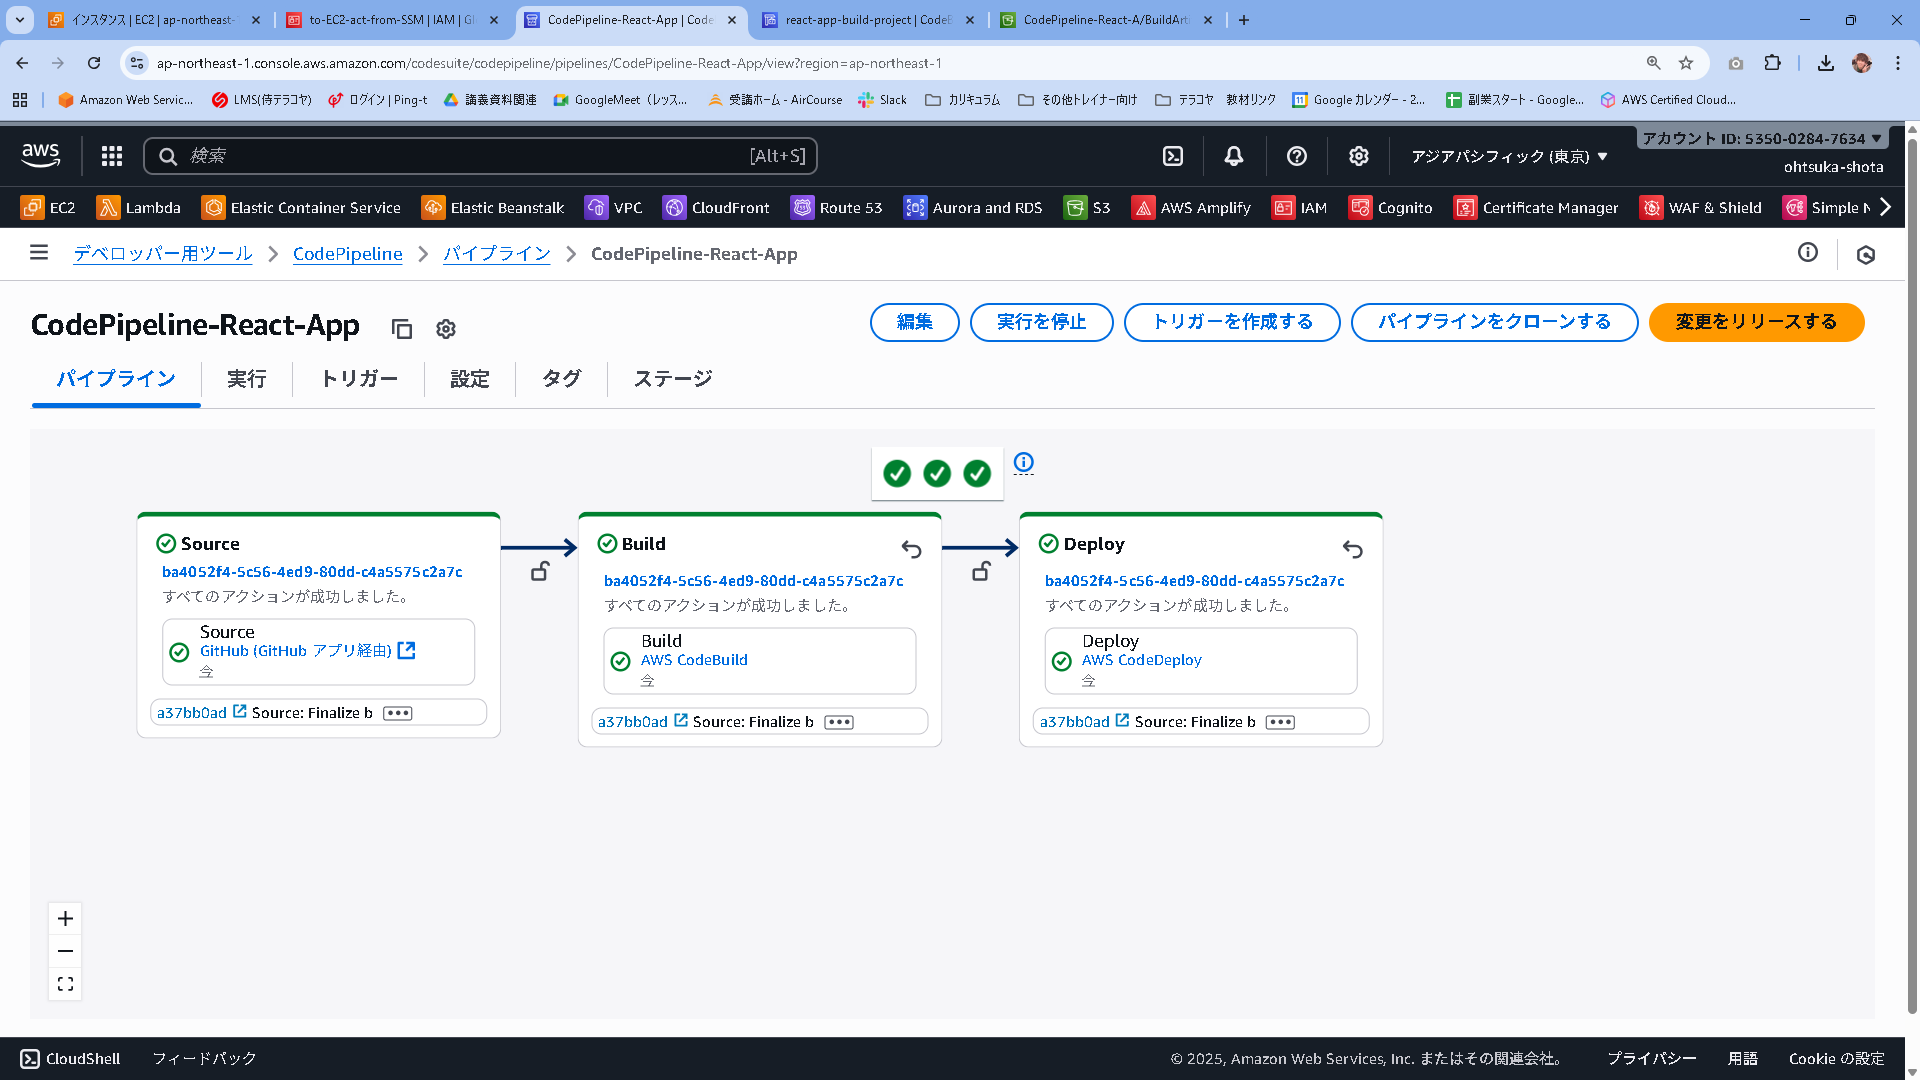This screenshot has width=1920, height=1080.
Task: Click the notifications bell icon
Action: coord(1234,156)
